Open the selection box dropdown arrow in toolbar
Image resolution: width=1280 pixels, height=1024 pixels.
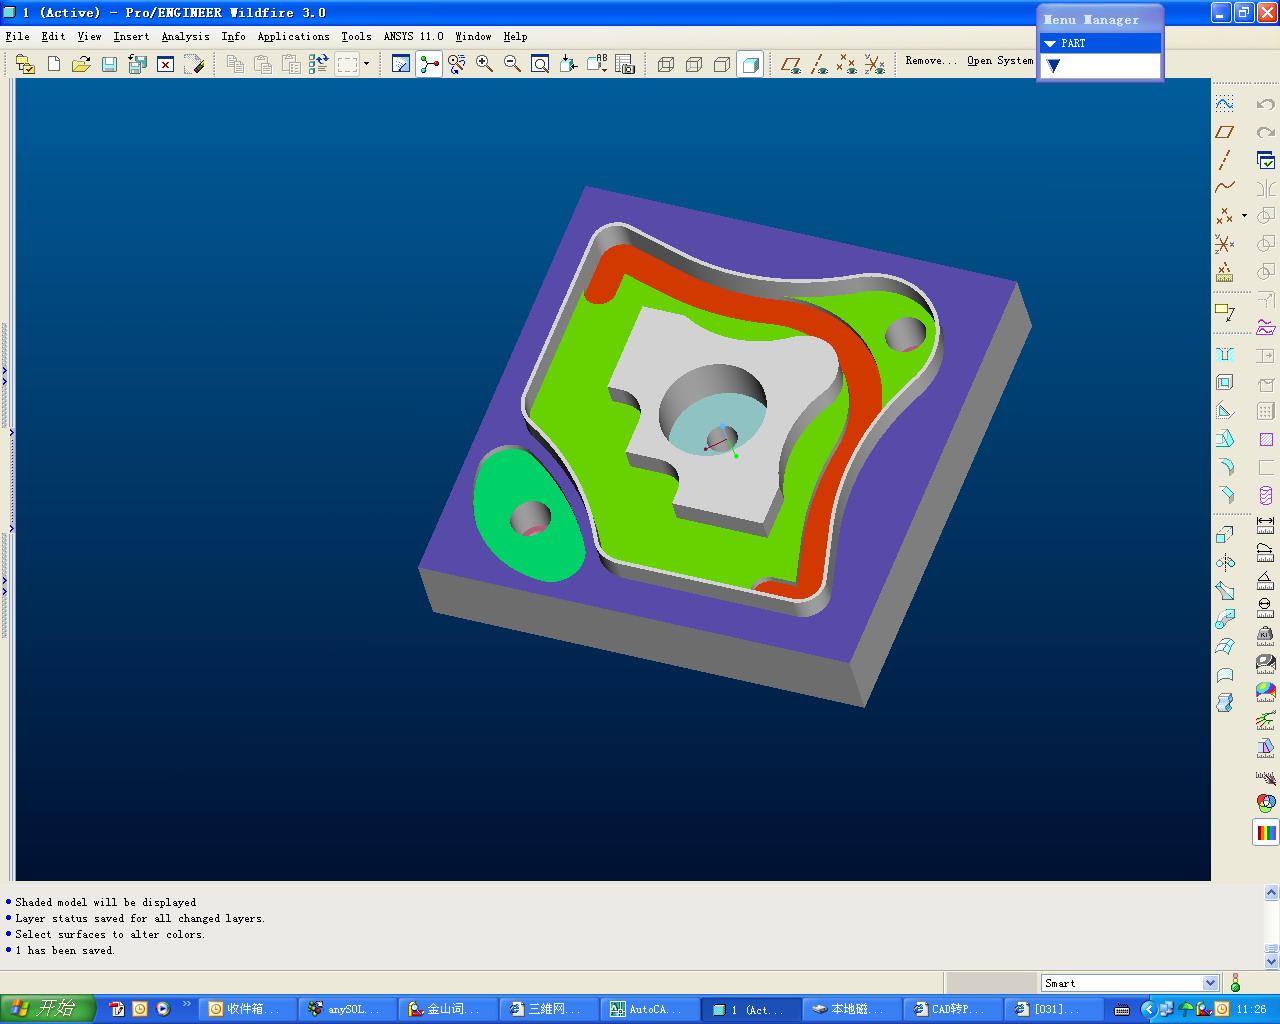[x=366, y=64]
